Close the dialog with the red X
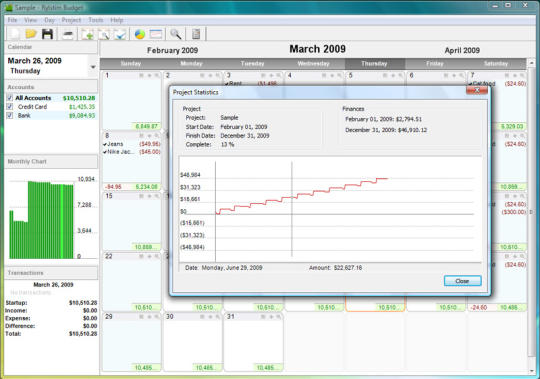Viewport: 540px width, 379px height. pos(477,90)
